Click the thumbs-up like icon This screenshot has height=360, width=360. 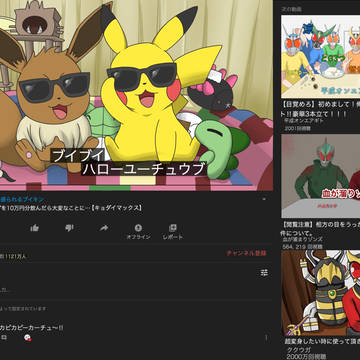pyautogui.click(x=34, y=228)
